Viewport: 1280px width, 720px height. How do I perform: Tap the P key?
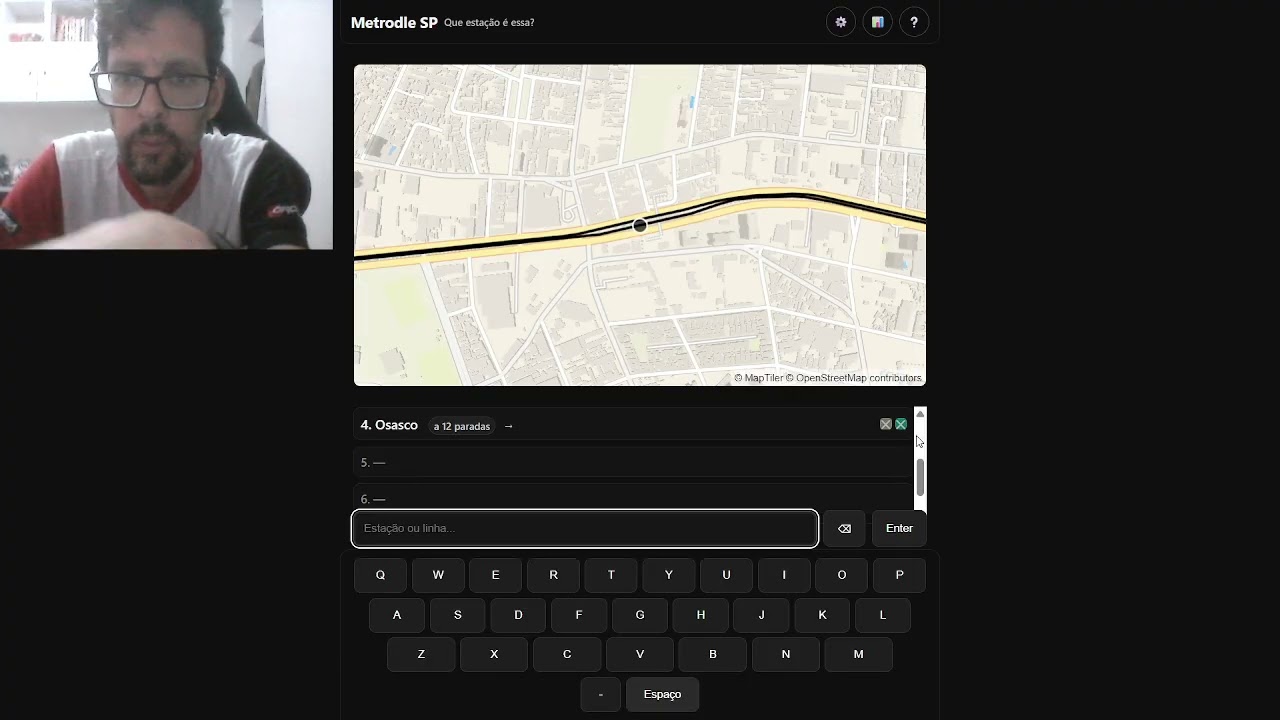pos(899,575)
